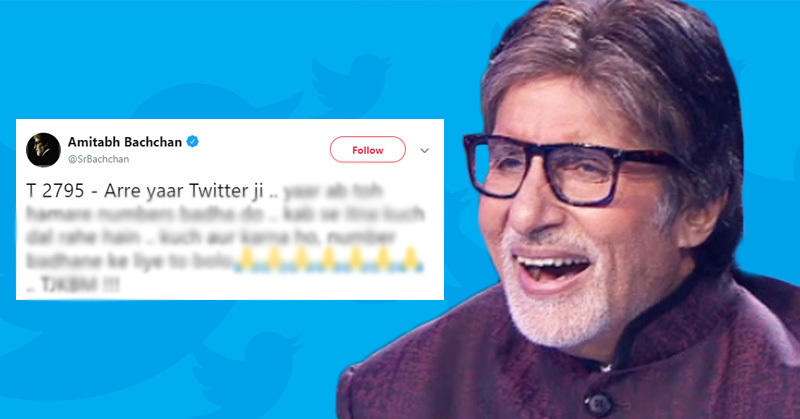Click the middle folded hands emoji

coord(328,260)
